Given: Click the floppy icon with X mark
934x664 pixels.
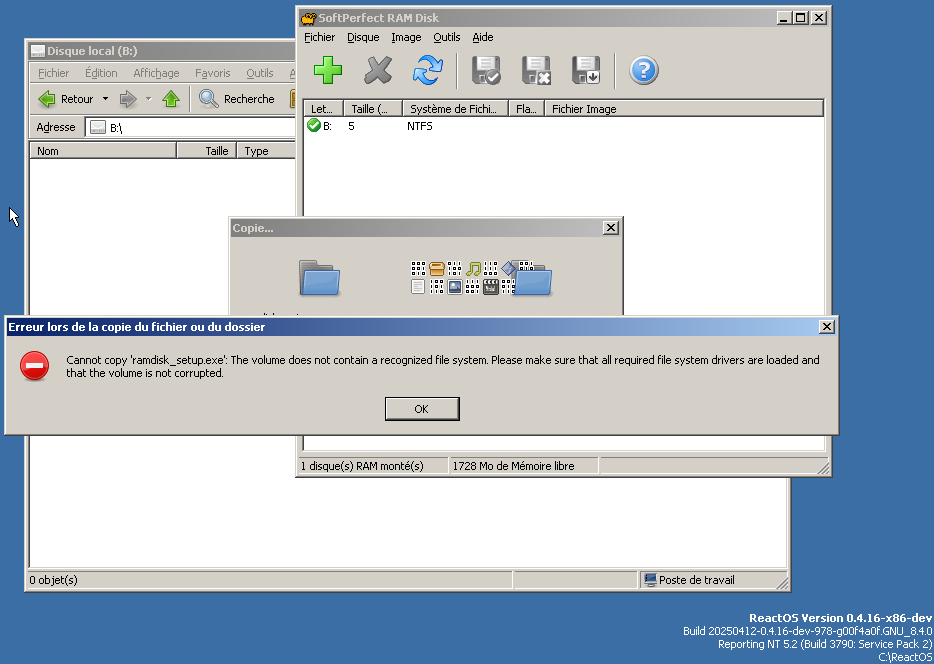Looking at the screenshot, I should (x=536, y=70).
